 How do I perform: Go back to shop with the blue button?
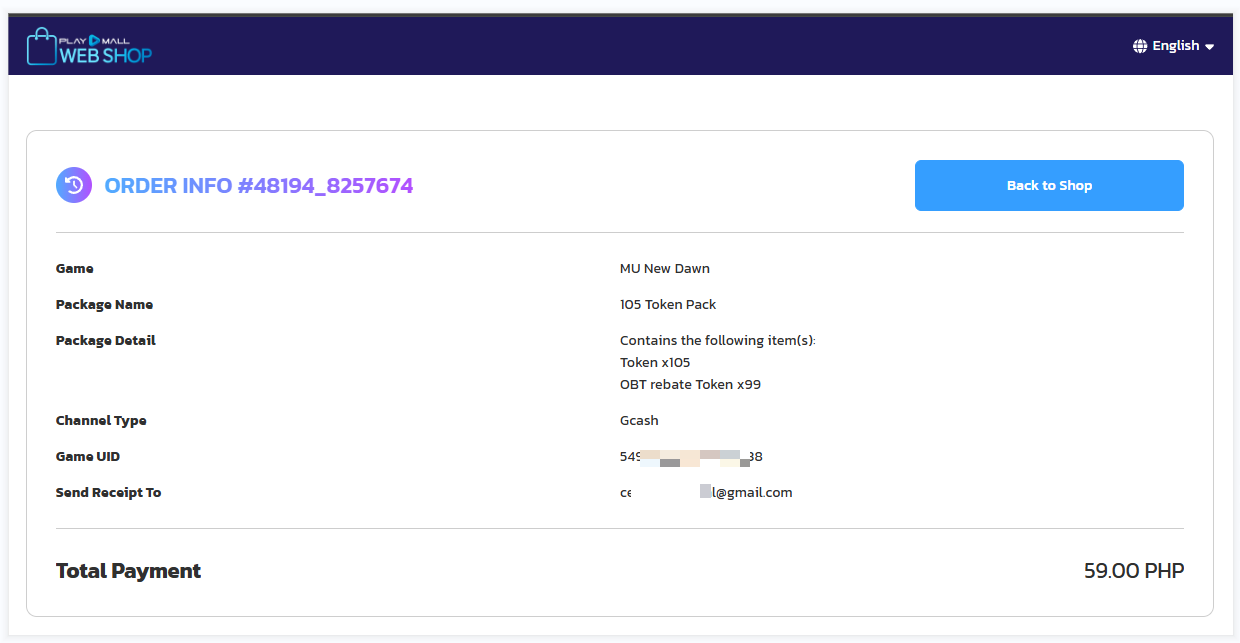coord(1049,185)
